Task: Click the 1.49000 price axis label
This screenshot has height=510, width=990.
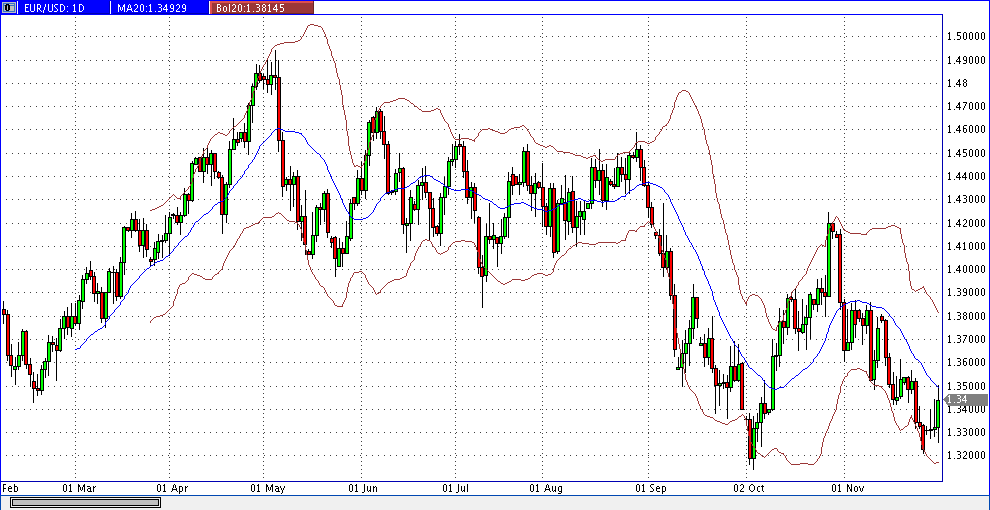Action: (x=966, y=60)
